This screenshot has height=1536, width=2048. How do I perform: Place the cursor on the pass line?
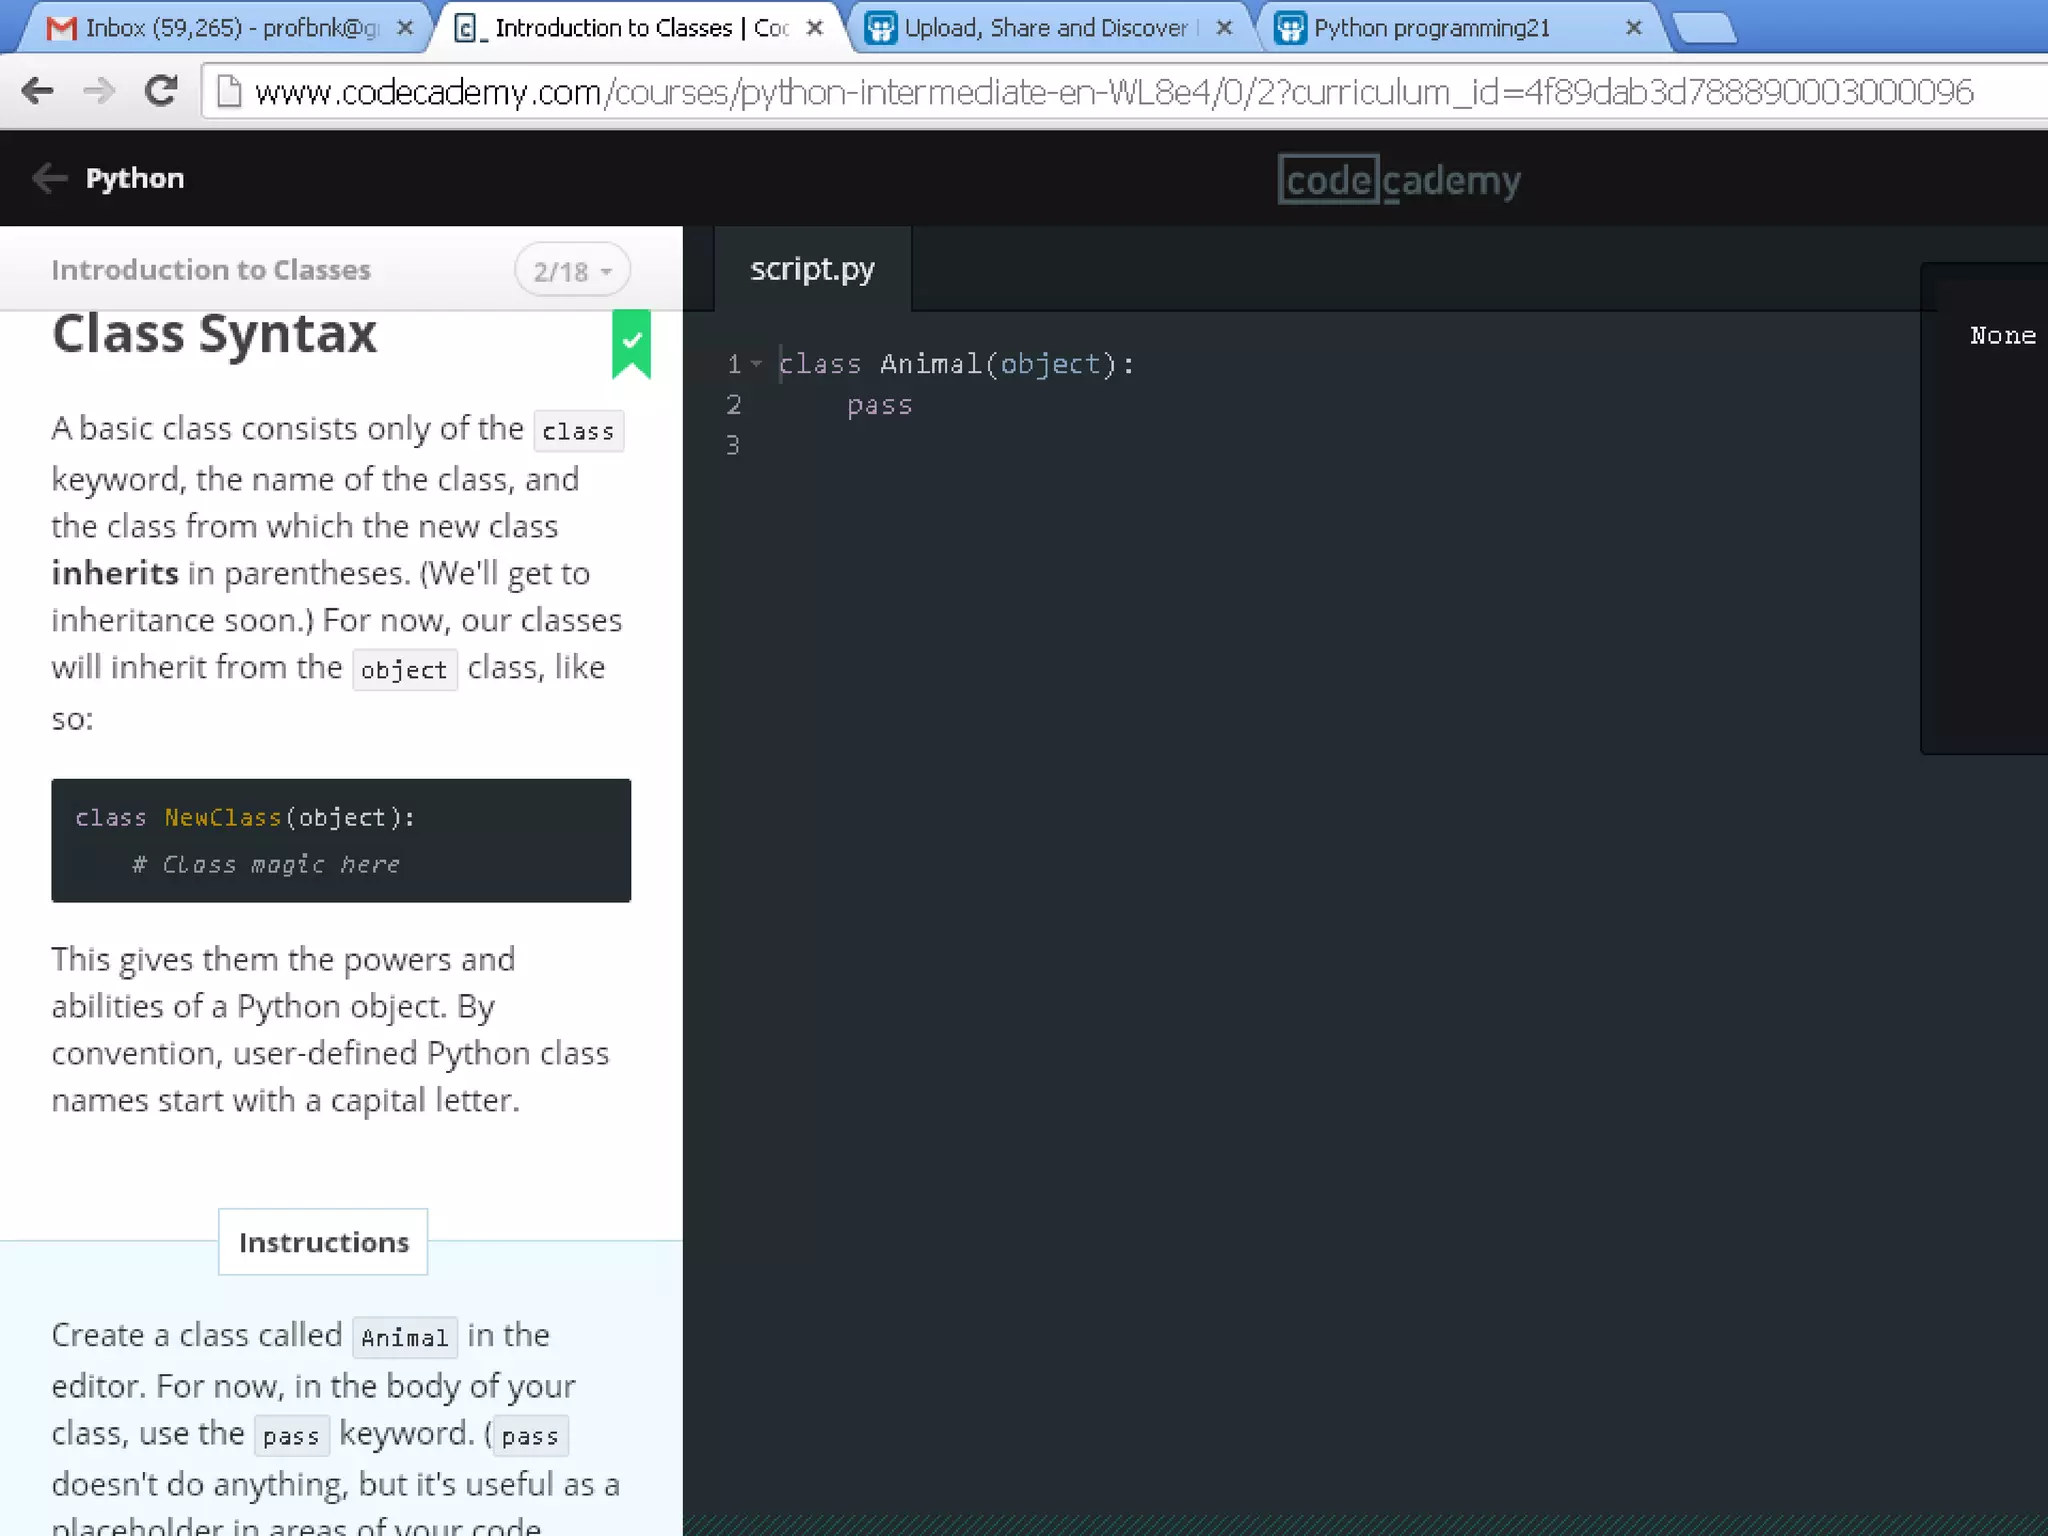click(x=880, y=405)
